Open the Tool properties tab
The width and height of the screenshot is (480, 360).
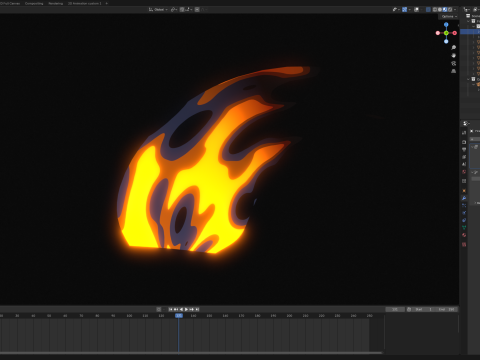(464, 132)
